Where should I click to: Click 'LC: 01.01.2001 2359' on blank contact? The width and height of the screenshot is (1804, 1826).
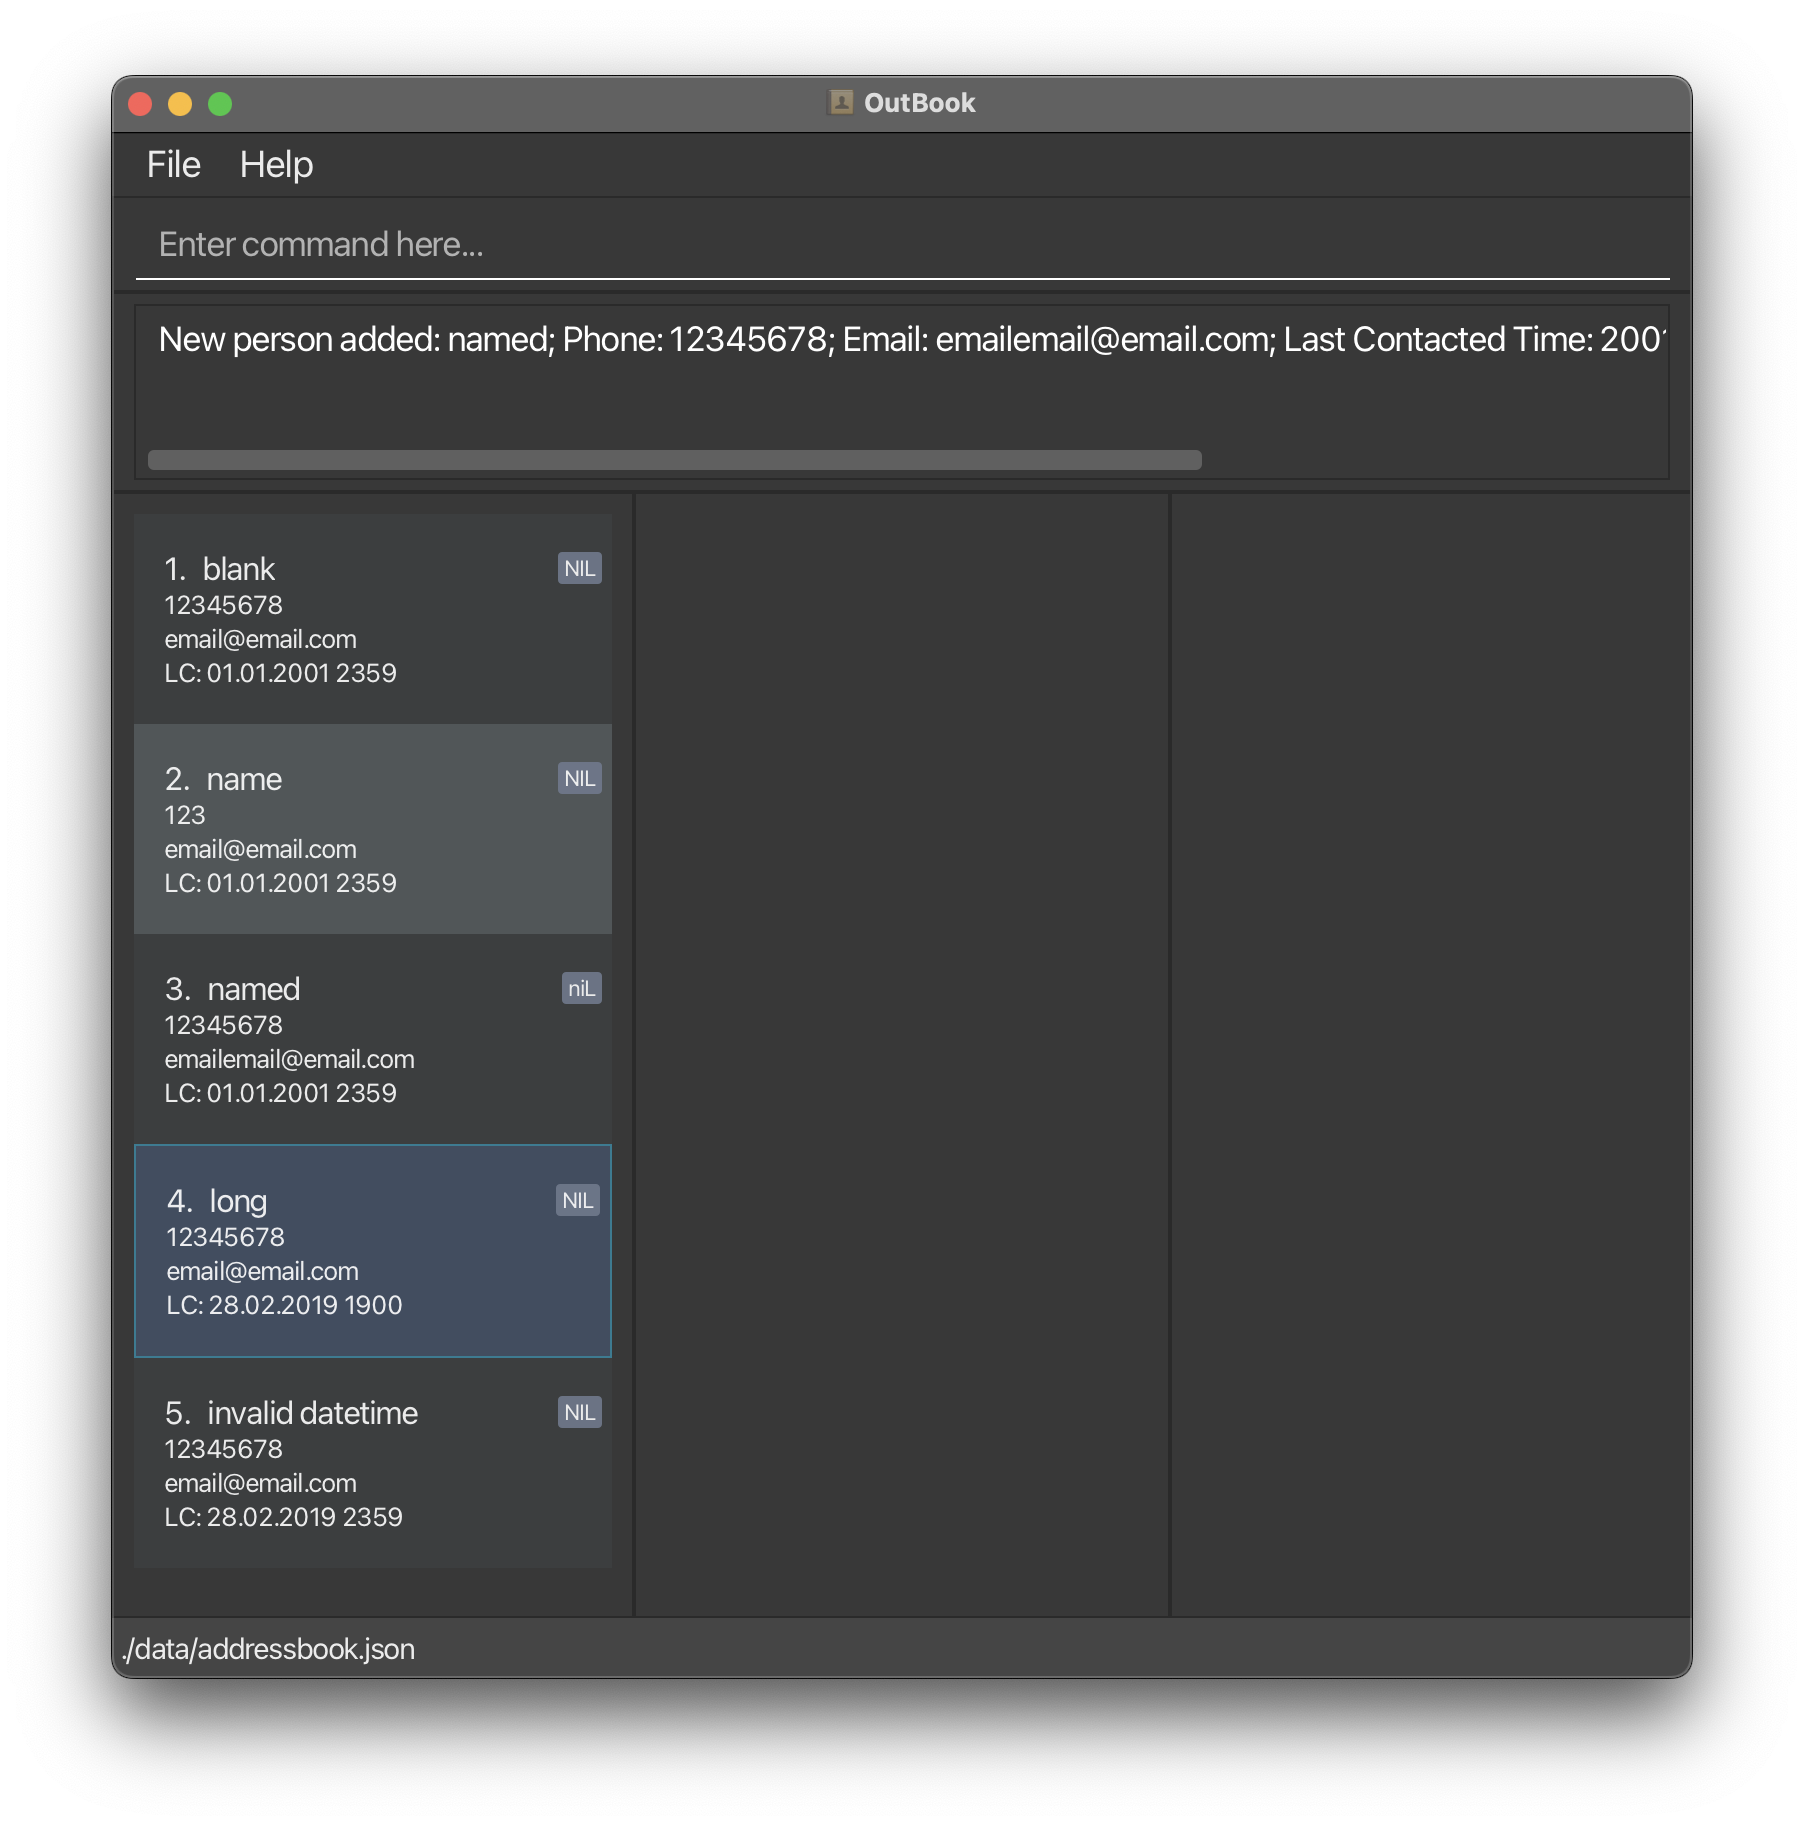[280, 673]
